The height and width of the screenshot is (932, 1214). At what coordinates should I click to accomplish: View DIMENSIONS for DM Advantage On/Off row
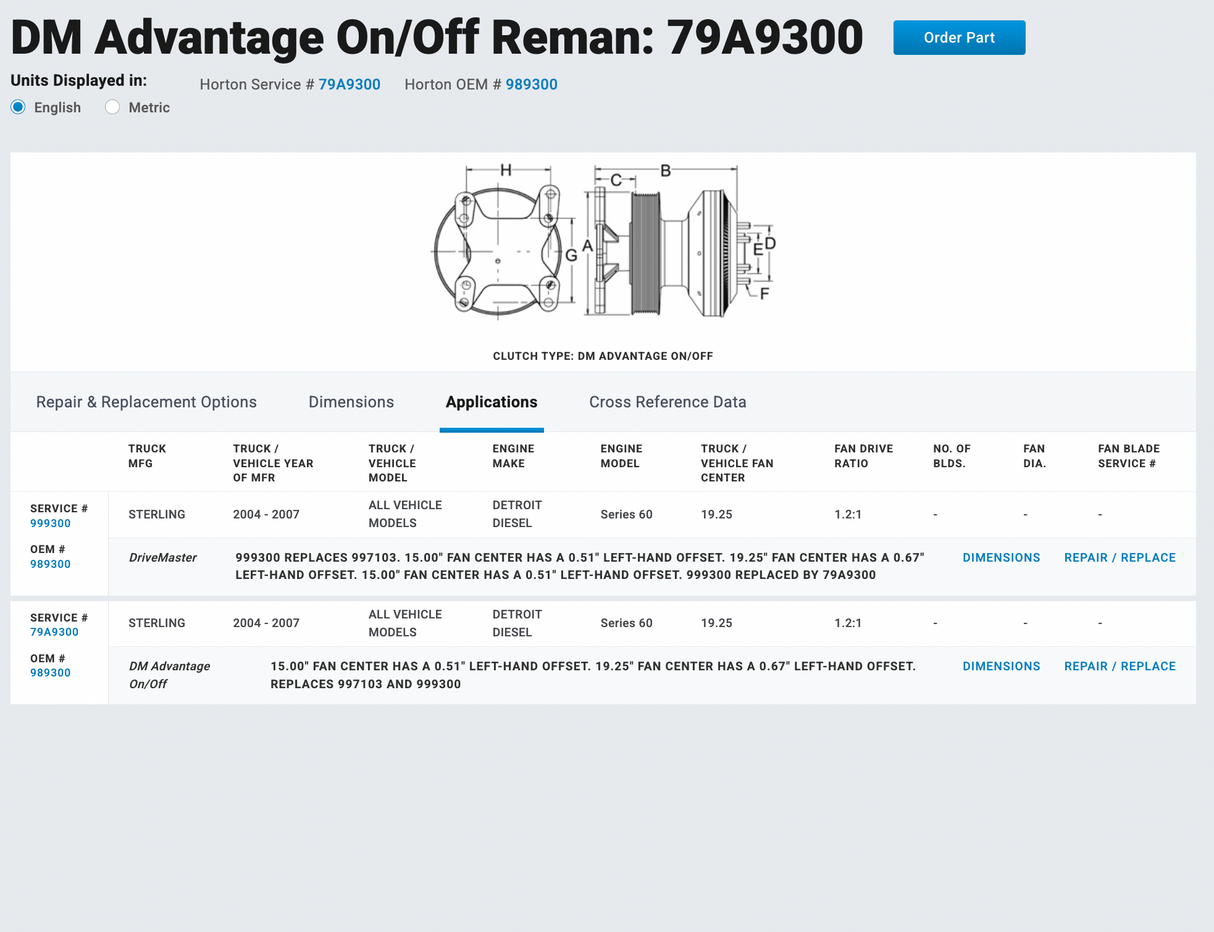point(1001,666)
